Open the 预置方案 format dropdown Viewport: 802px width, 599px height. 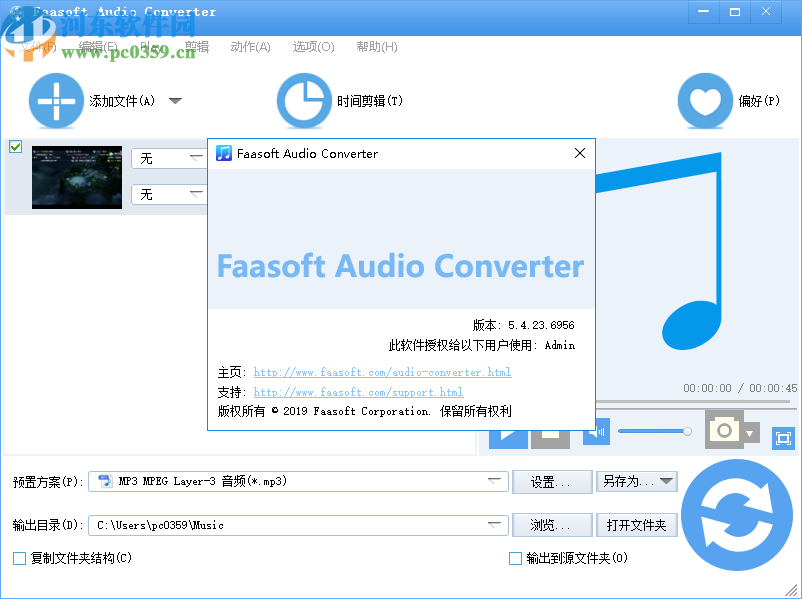pyautogui.click(x=496, y=481)
